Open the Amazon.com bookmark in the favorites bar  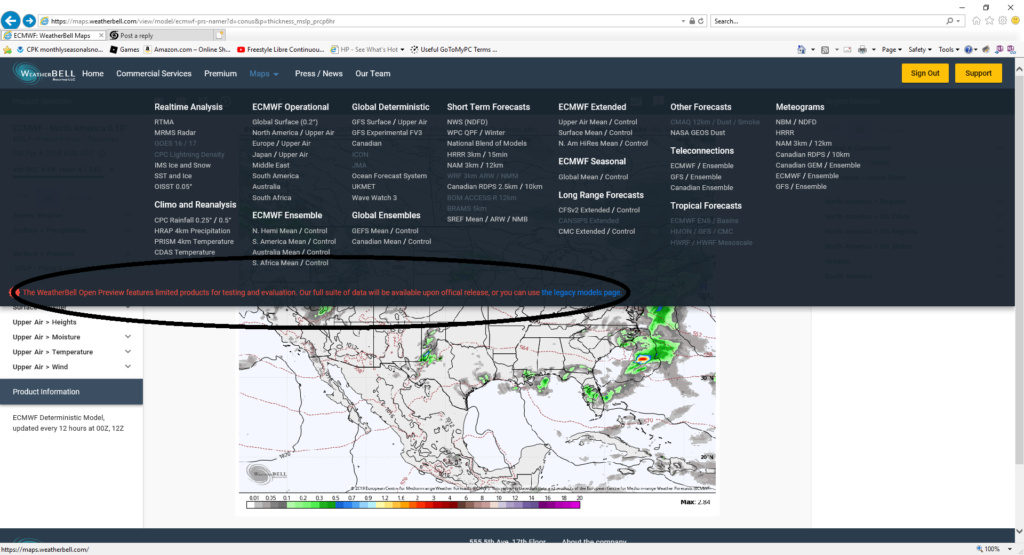[x=188, y=50]
